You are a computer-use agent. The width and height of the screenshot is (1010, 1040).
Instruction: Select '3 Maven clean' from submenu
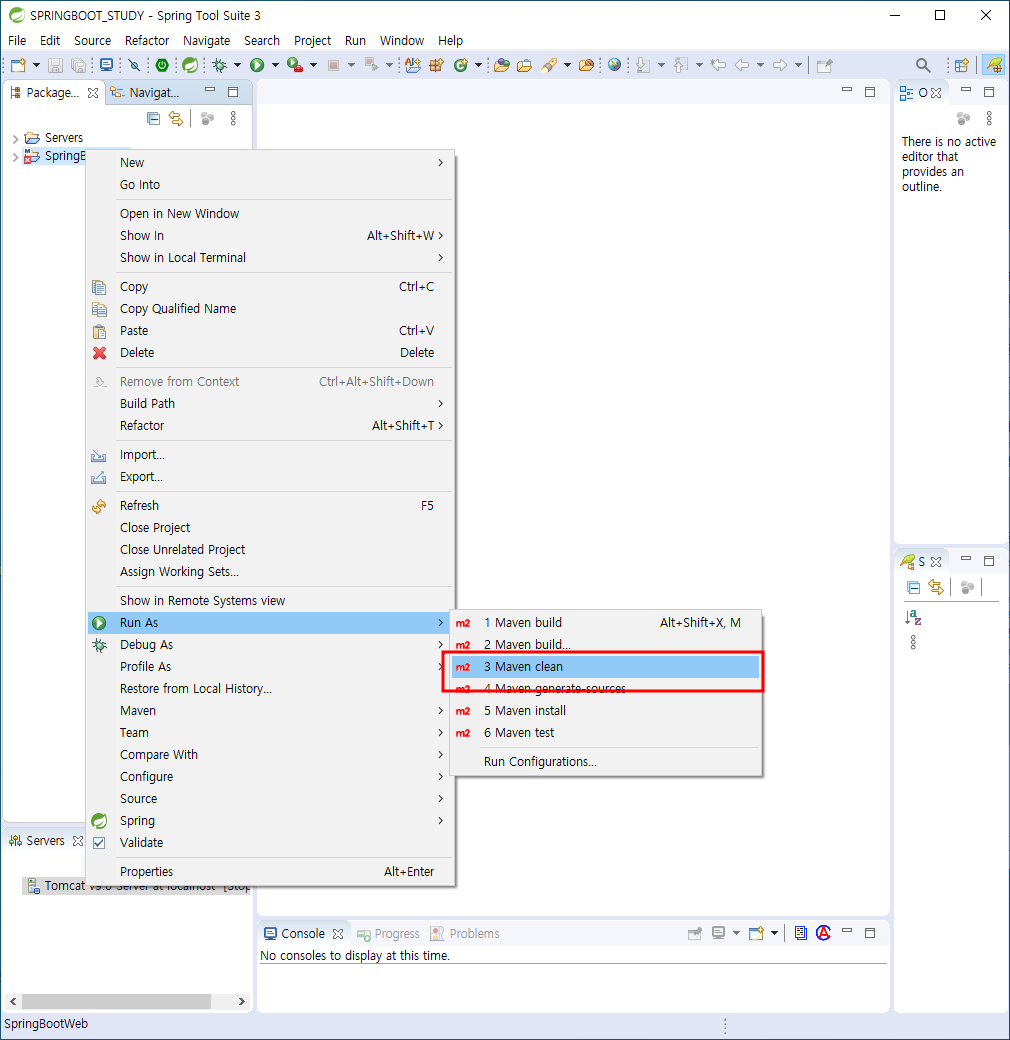pyautogui.click(x=605, y=667)
